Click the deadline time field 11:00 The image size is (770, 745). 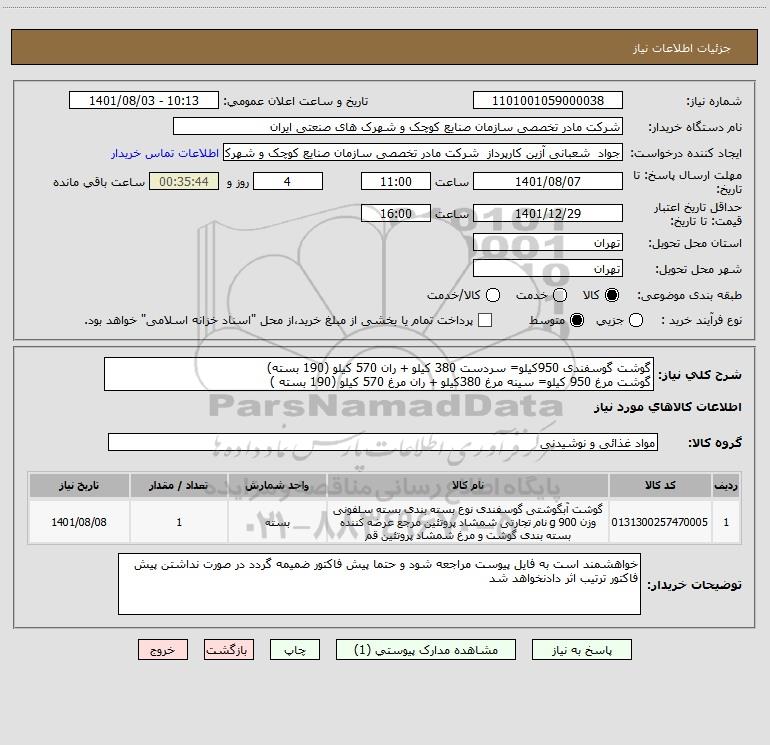click(396, 181)
